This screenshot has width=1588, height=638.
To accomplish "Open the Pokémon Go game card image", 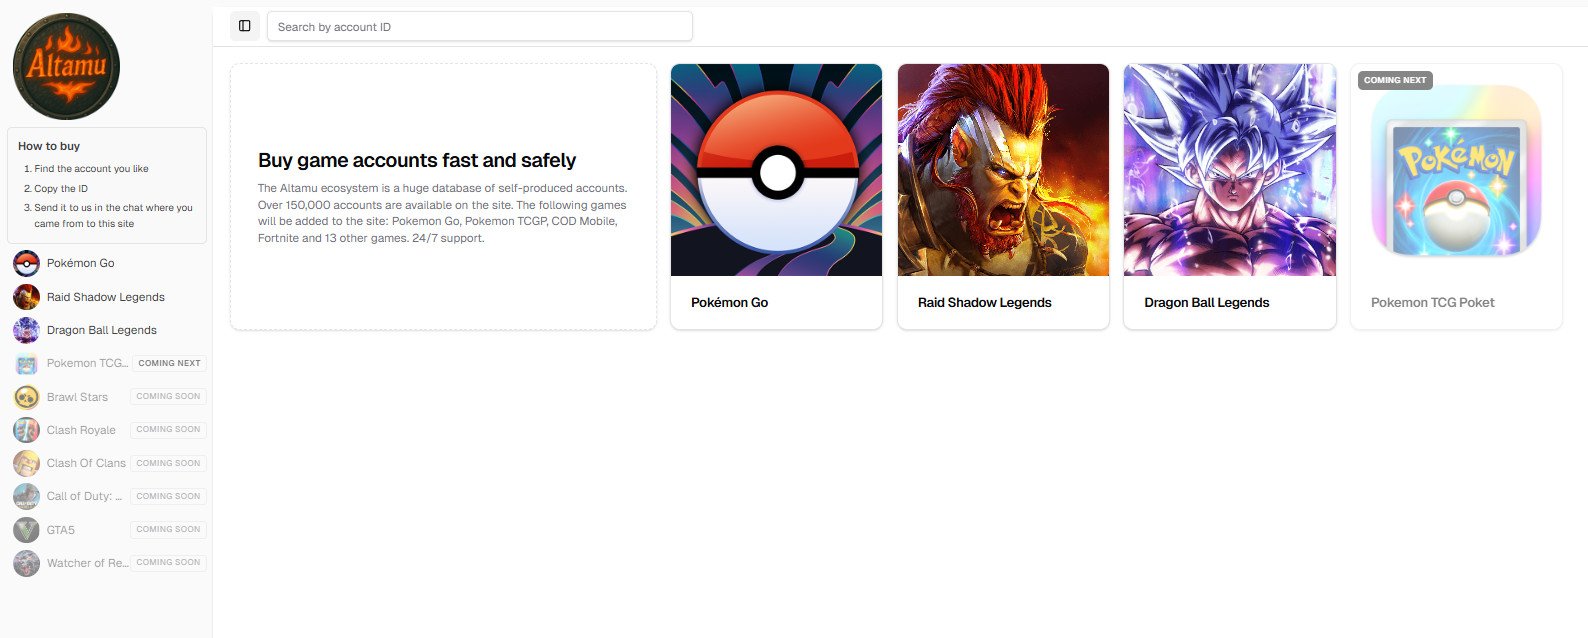I will pyautogui.click(x=776, y=170).
